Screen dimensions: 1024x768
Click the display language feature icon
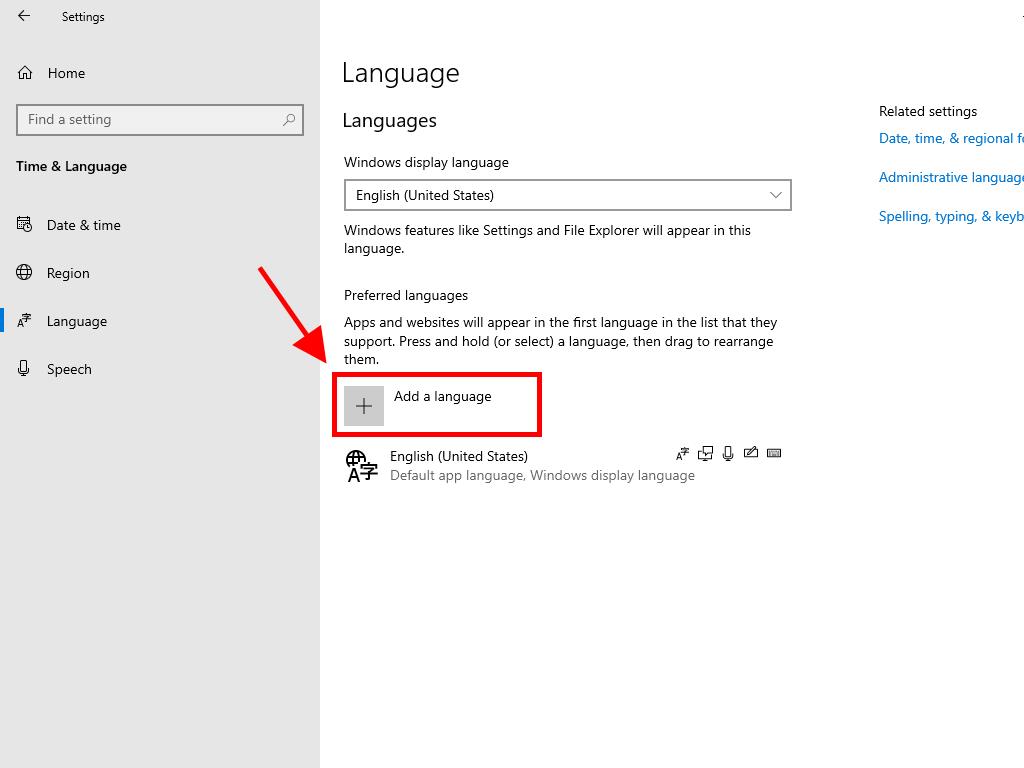point(682,453)
